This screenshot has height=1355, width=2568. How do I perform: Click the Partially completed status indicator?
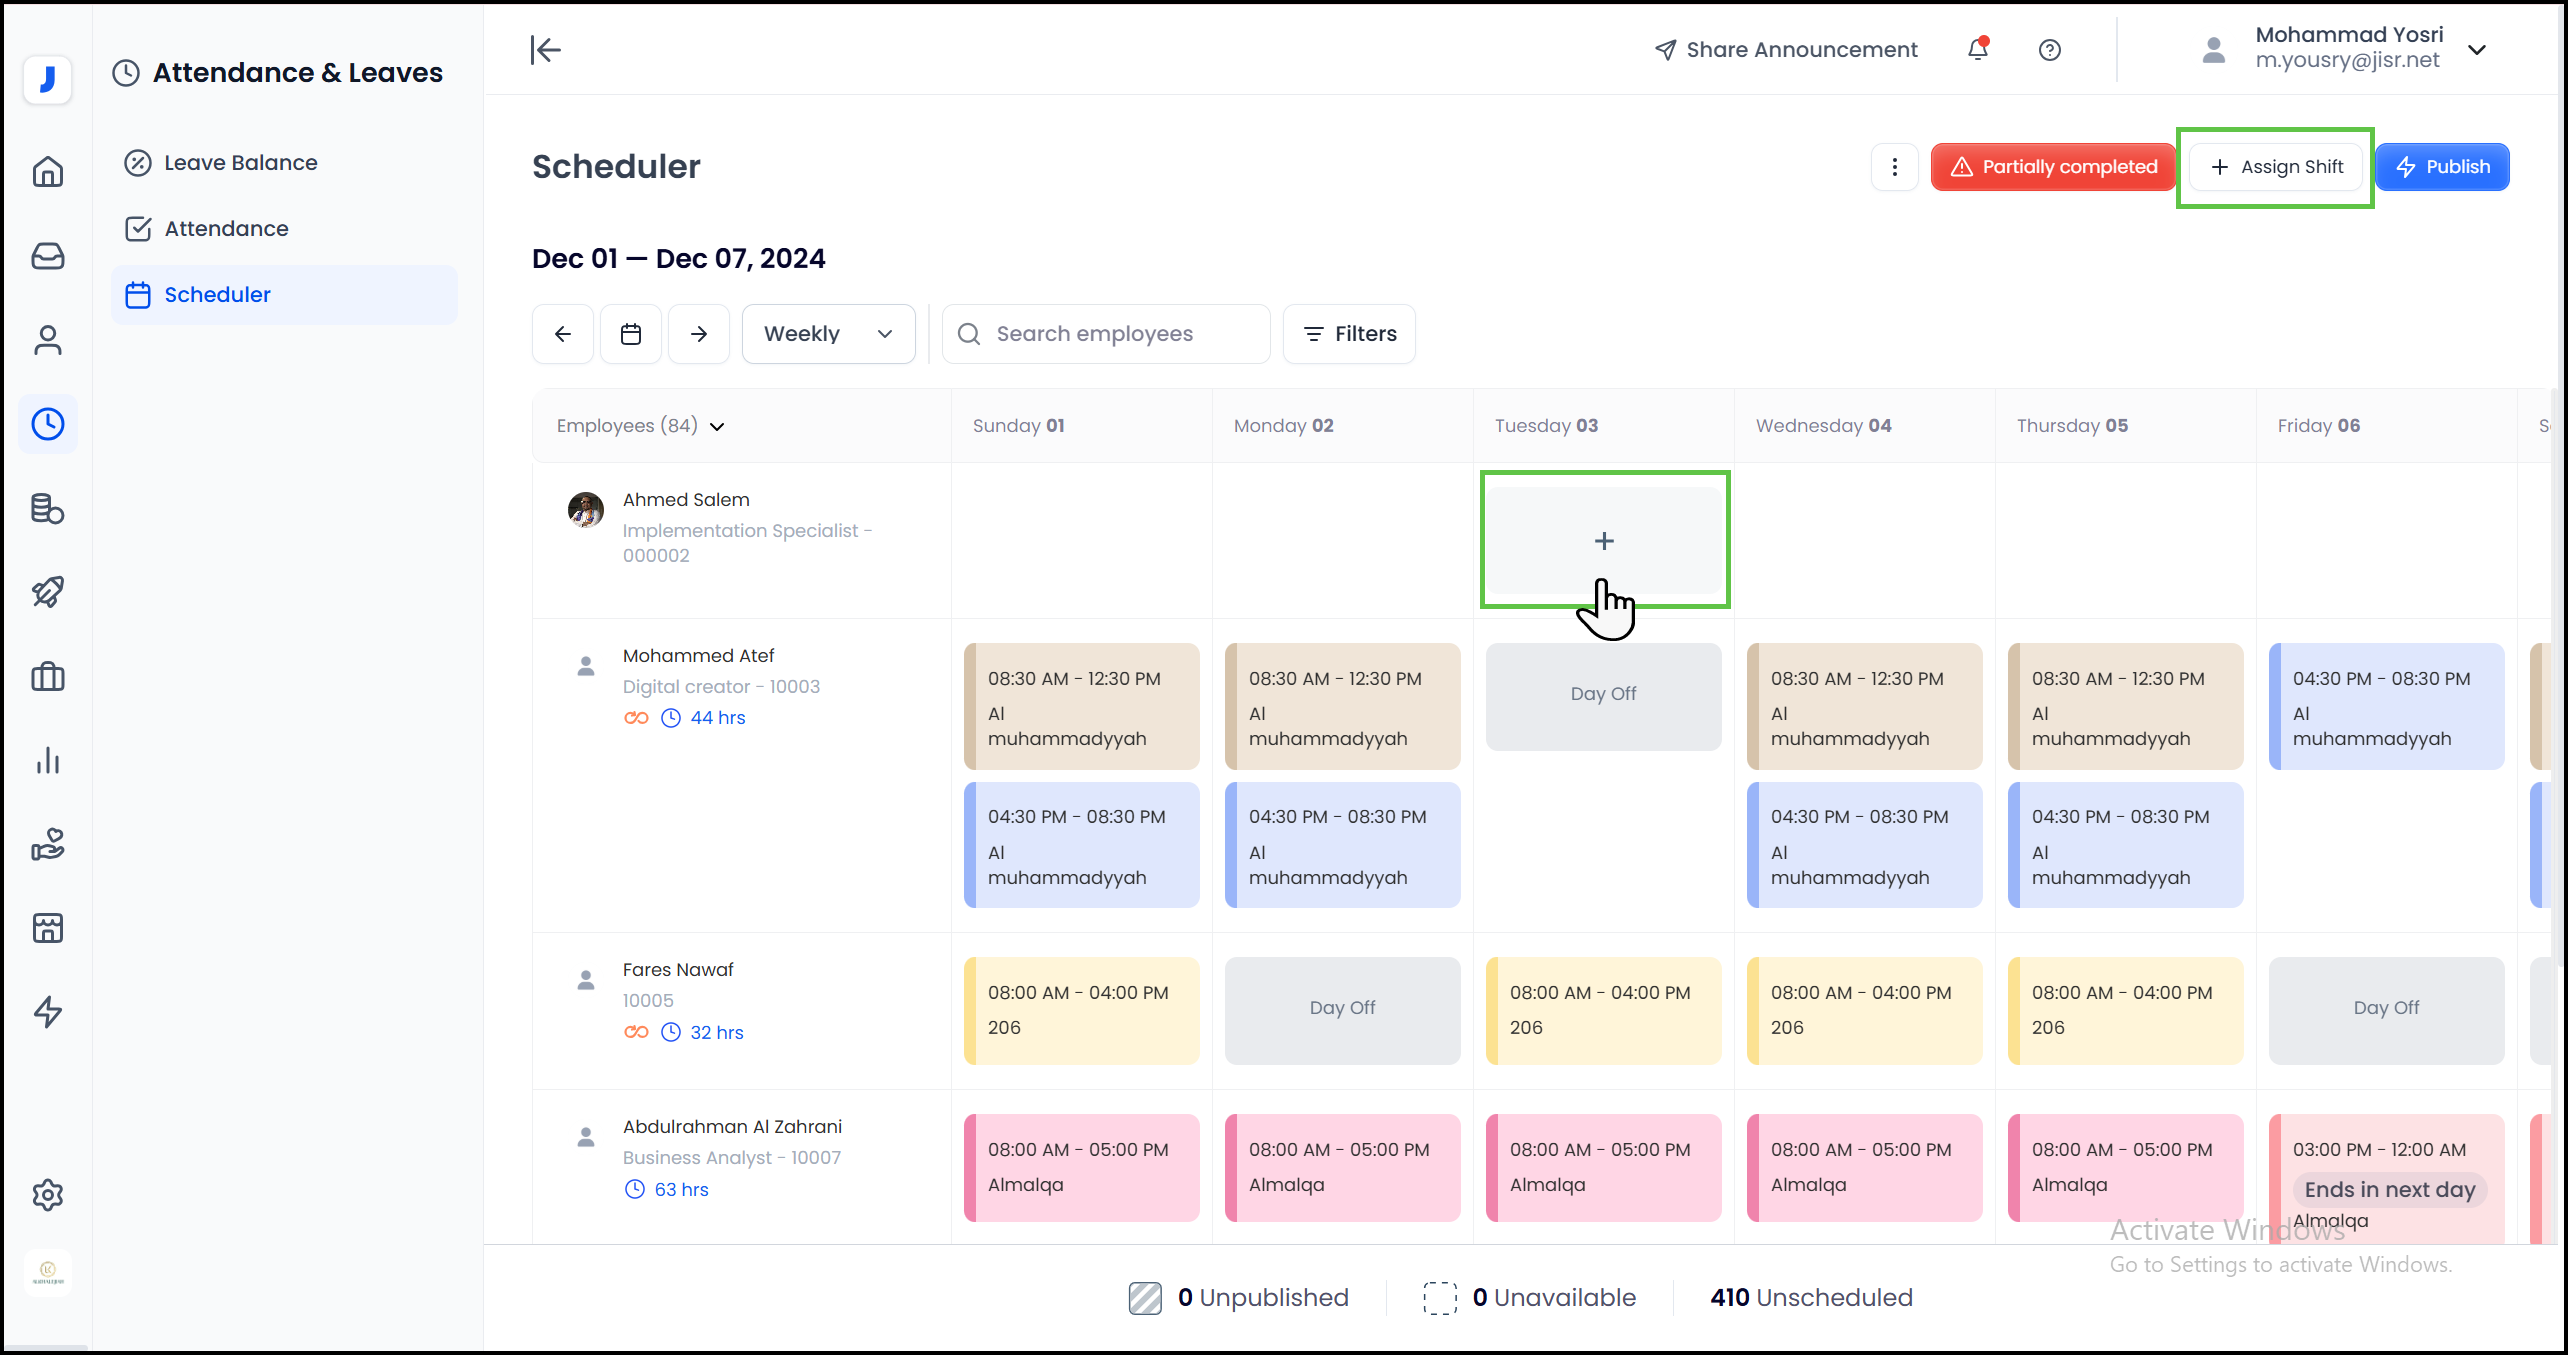(x=2053, y=166)
